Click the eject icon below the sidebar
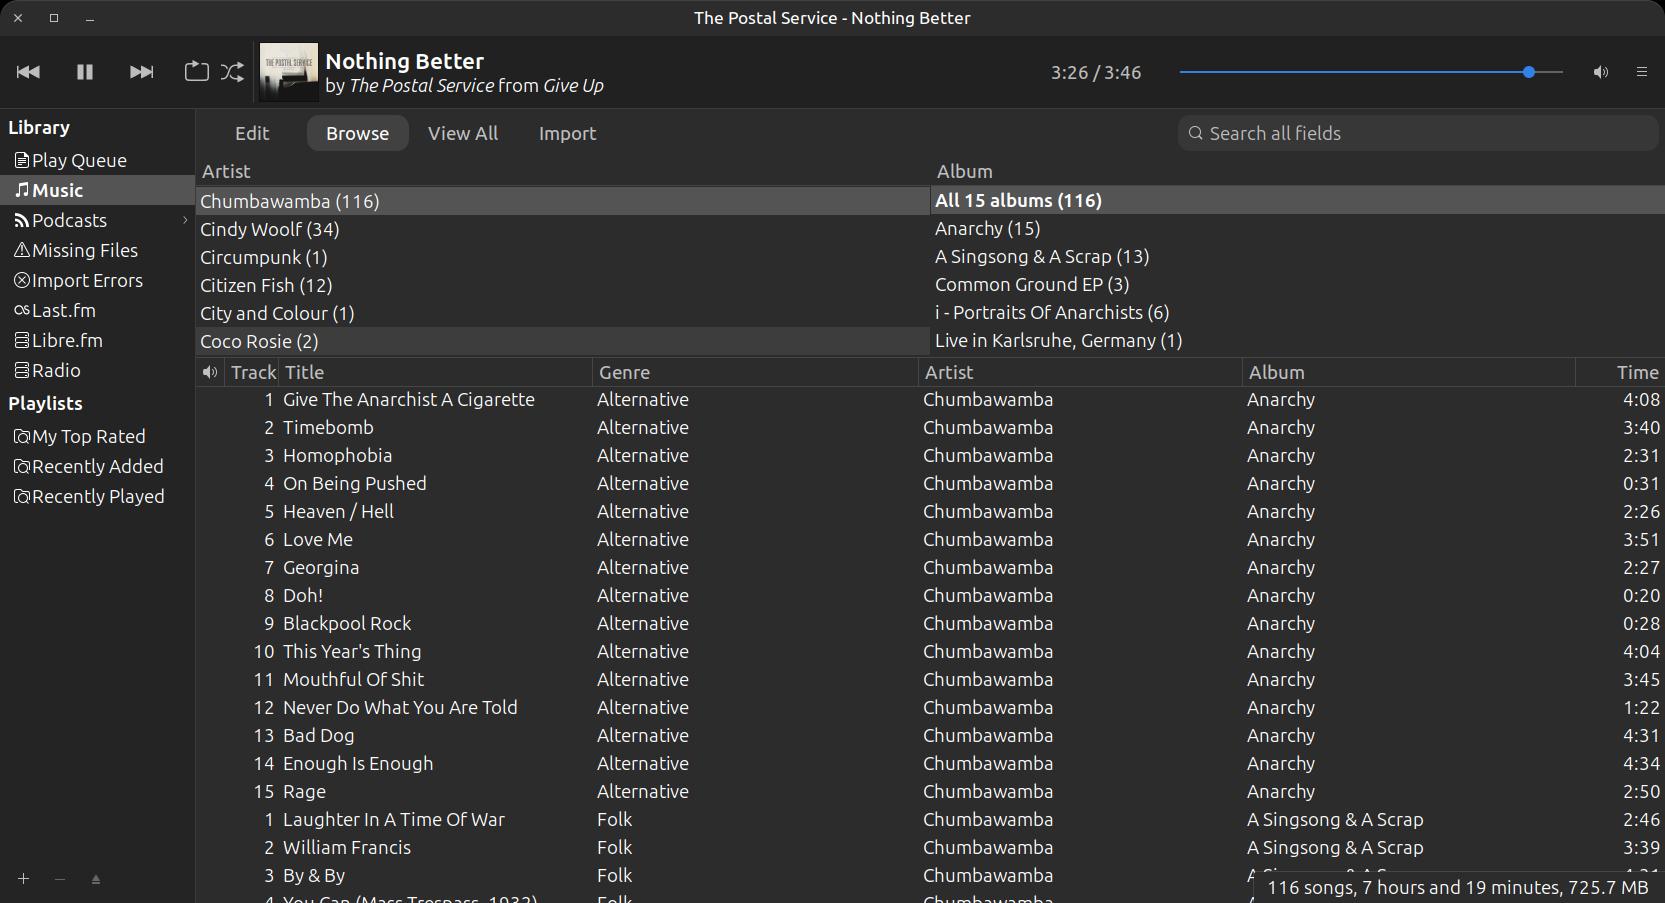Viewport: 1665px width, 903px height. [x=96, y=879]
